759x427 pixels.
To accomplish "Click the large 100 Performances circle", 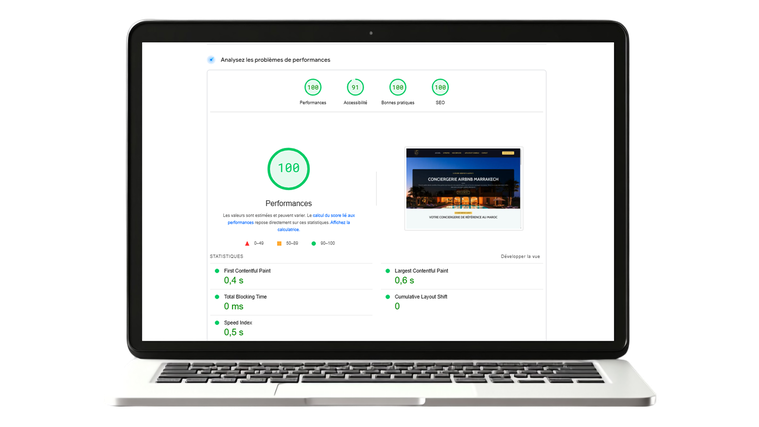I will point(288,168).
